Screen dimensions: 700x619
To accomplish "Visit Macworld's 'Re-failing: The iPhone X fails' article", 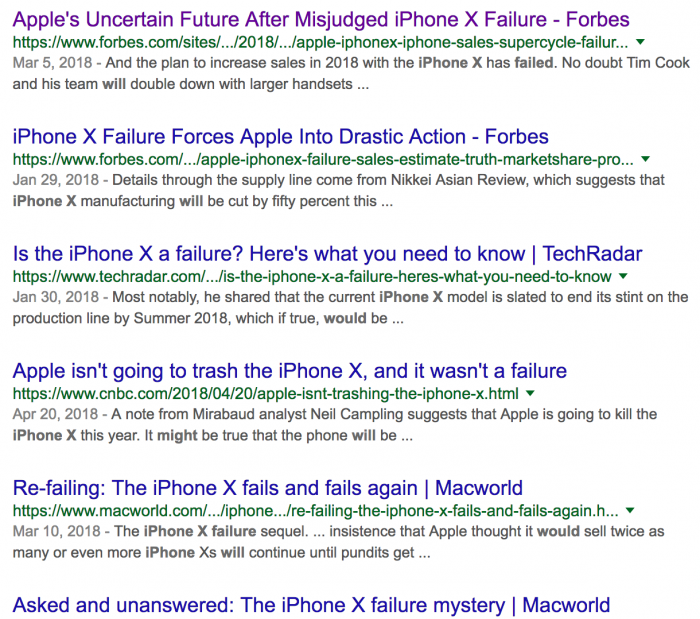I will (267, 488).
